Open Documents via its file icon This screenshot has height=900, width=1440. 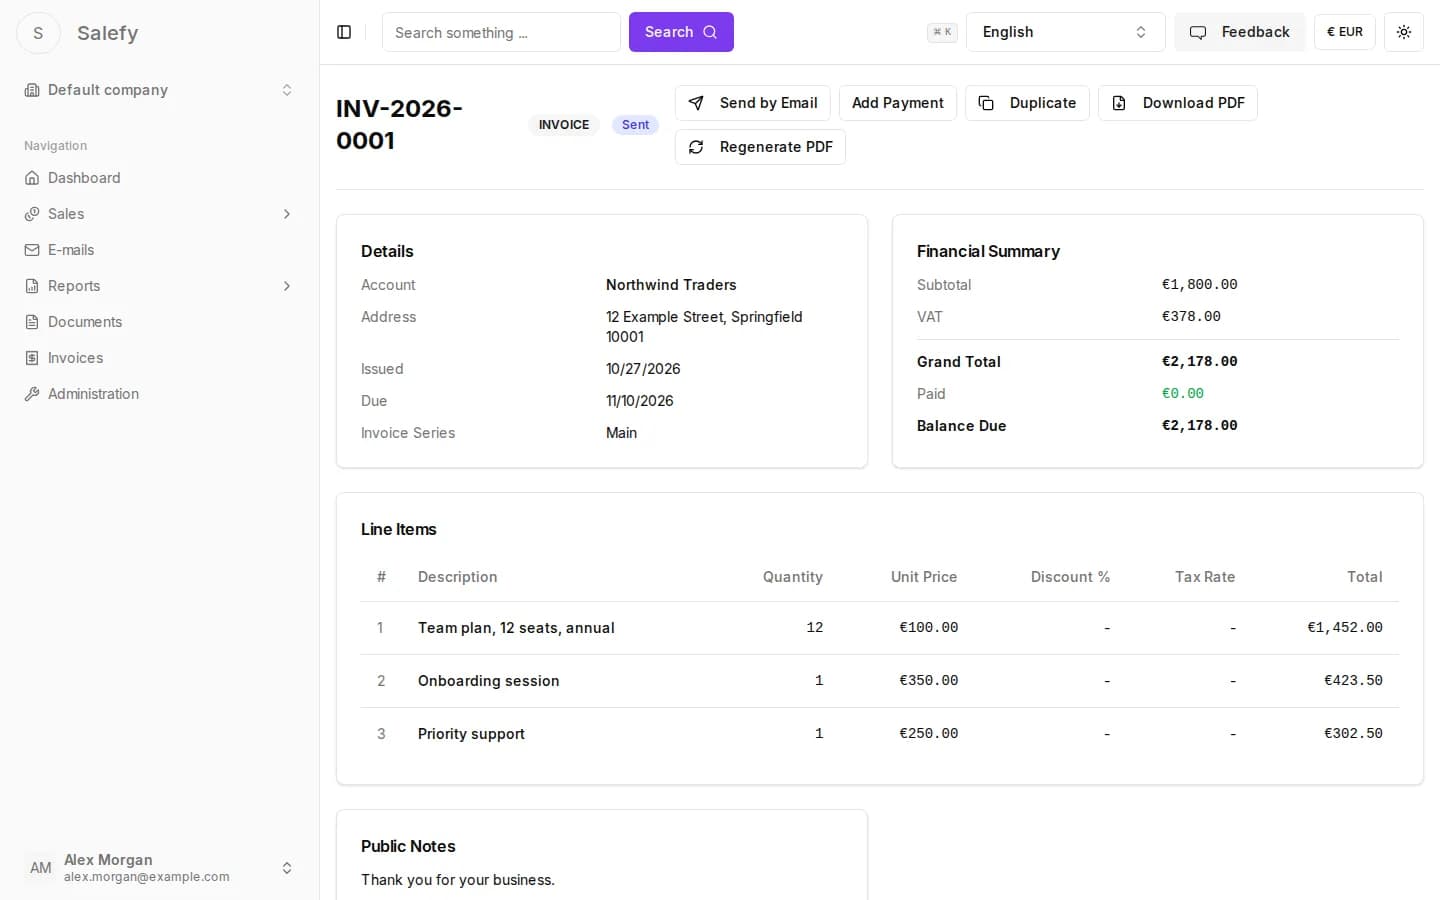[32, 322]
